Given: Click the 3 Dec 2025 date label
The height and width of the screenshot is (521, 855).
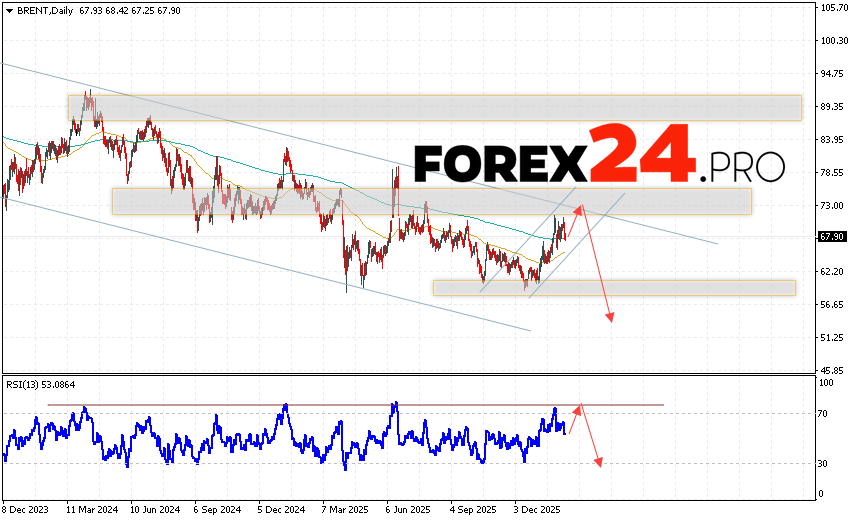Looking at the screenshot, I should [536, 508].
